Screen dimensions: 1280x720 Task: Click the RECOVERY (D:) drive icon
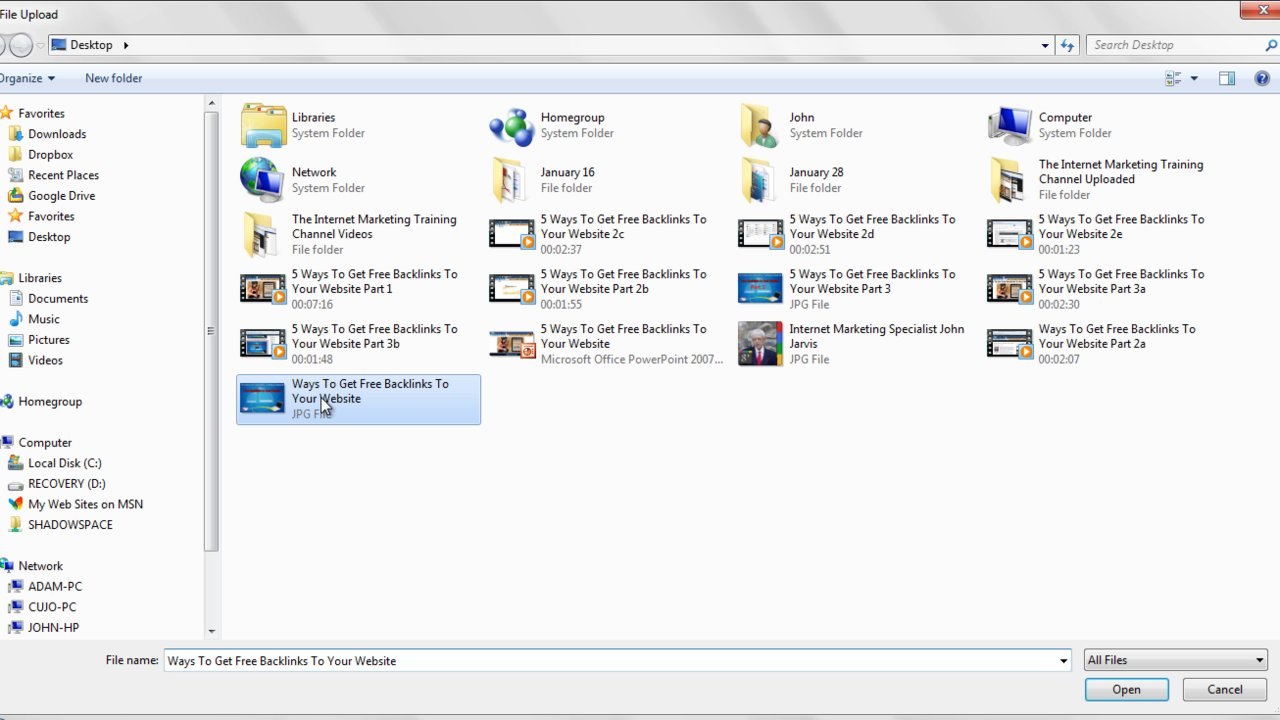pos(15,484)
